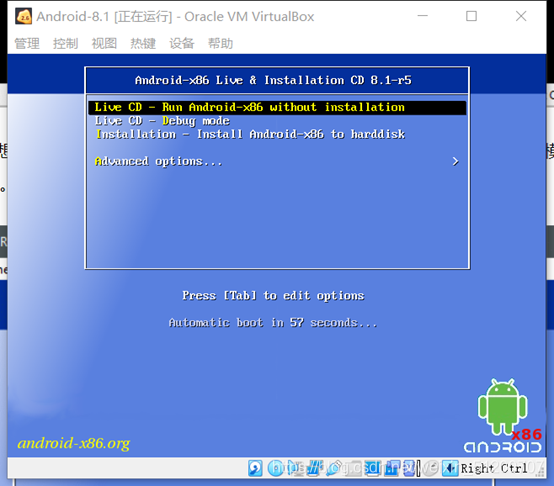The height and width of the screenshot is (486, 554).
Task: Click the video recording status icon
Action: (x=392, y=468)
